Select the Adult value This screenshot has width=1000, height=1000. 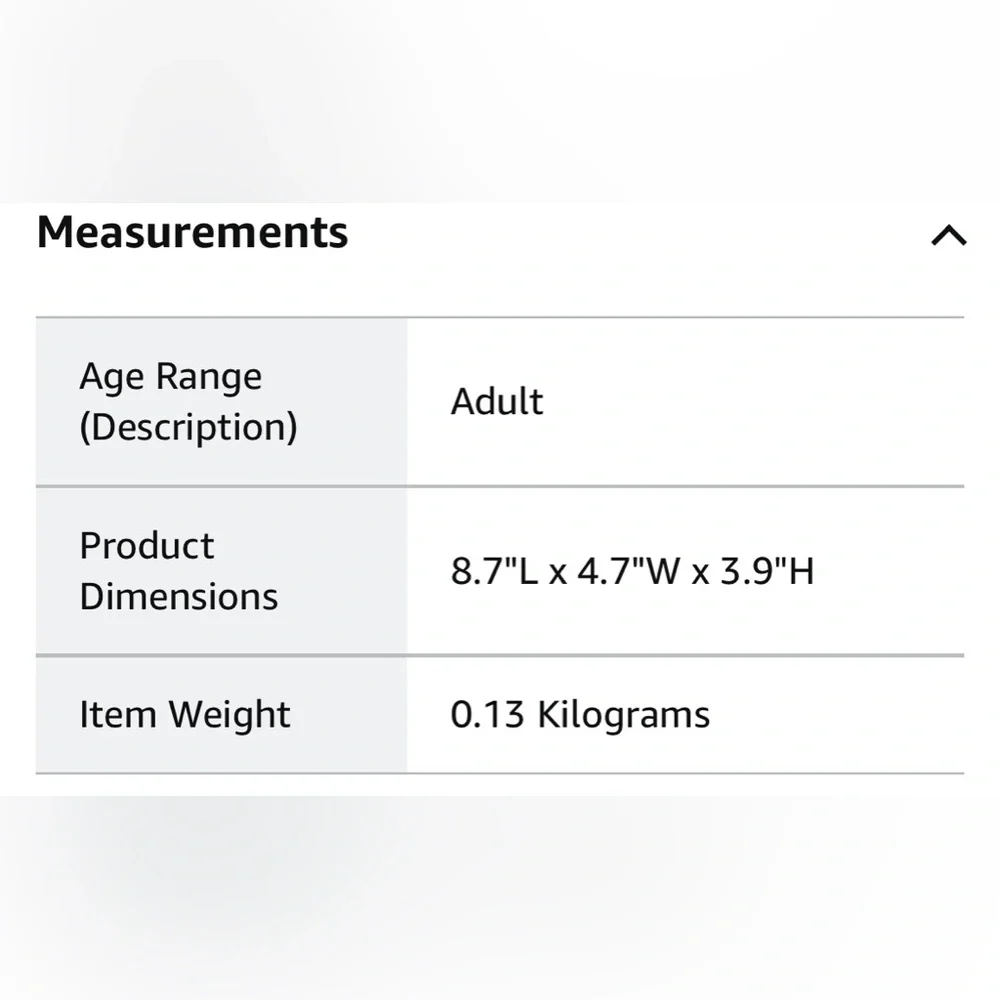[497, 402]
